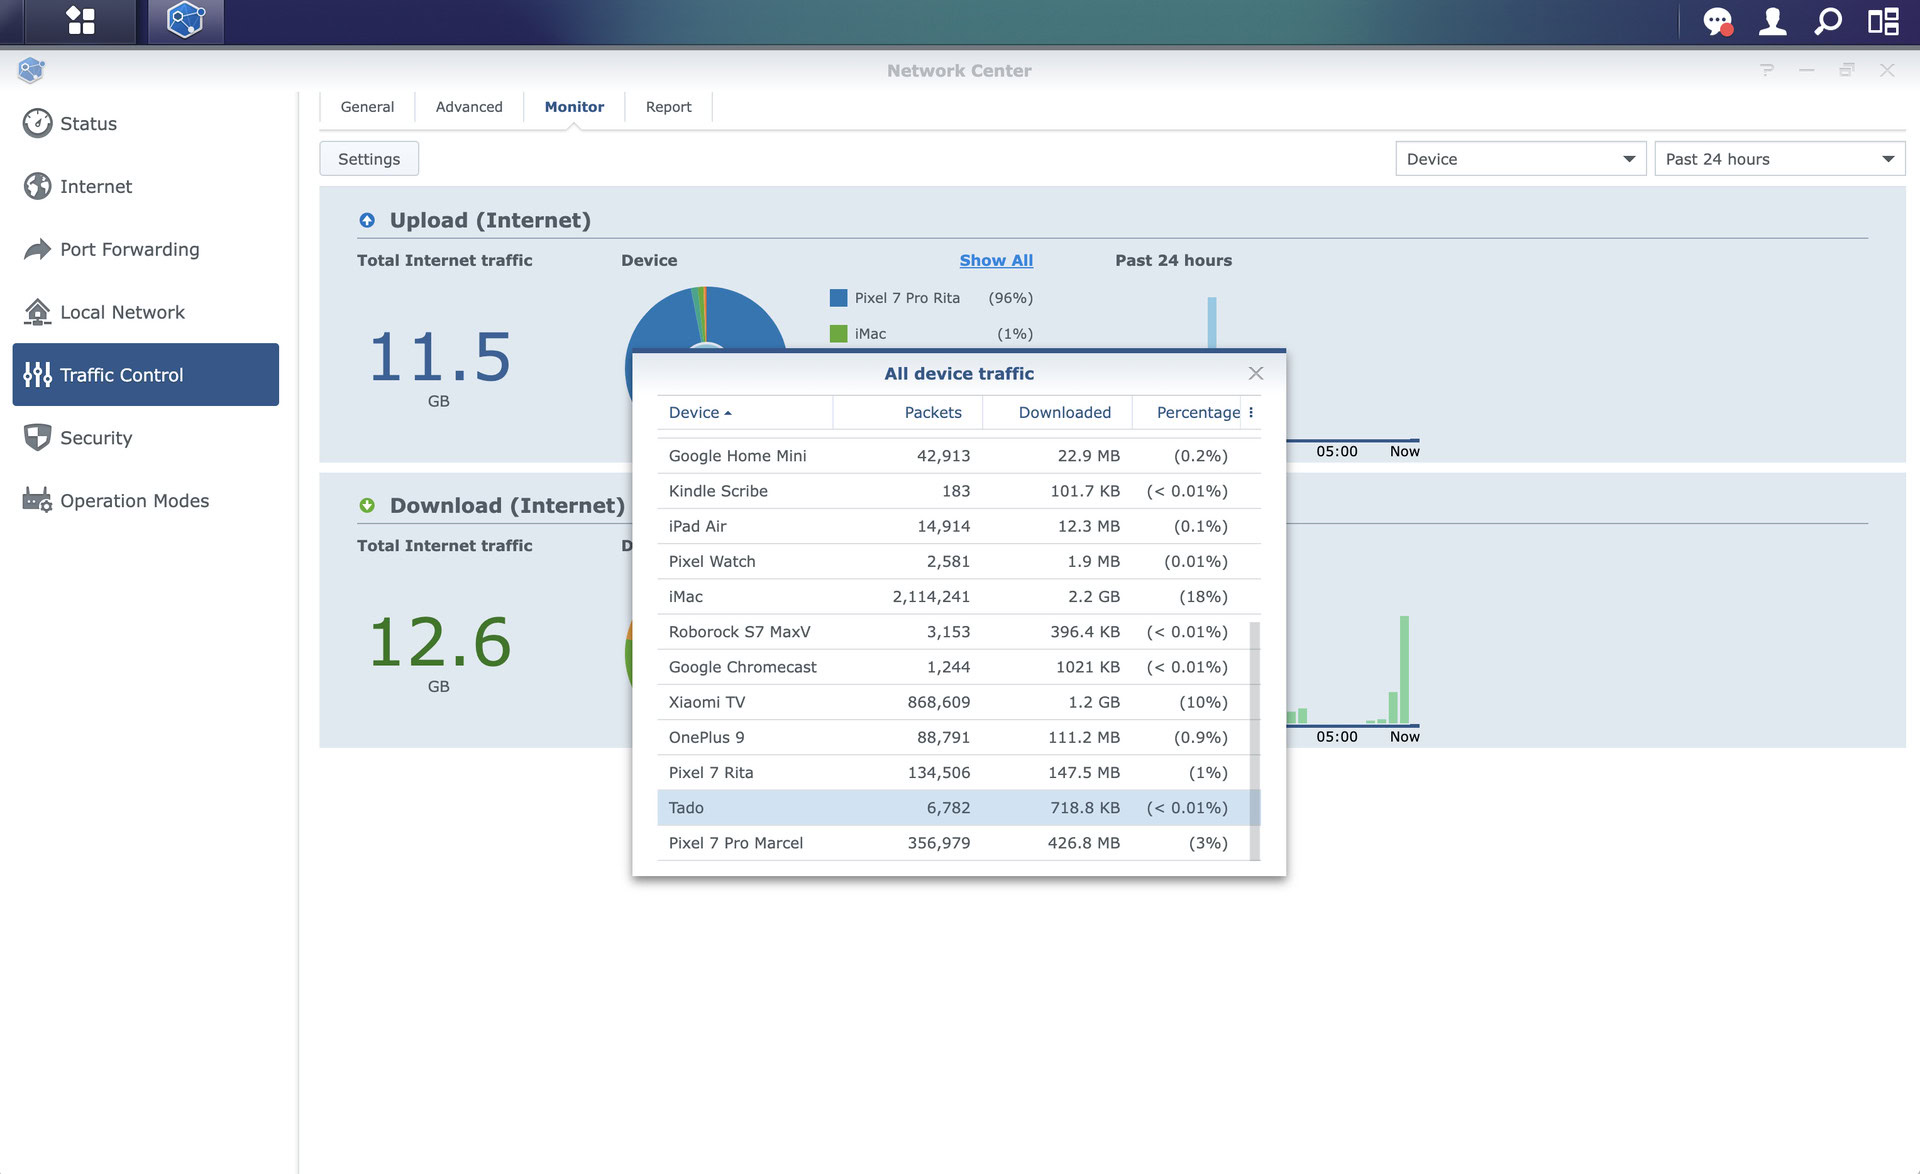Open the Device view dropdown

point(1520,159)
